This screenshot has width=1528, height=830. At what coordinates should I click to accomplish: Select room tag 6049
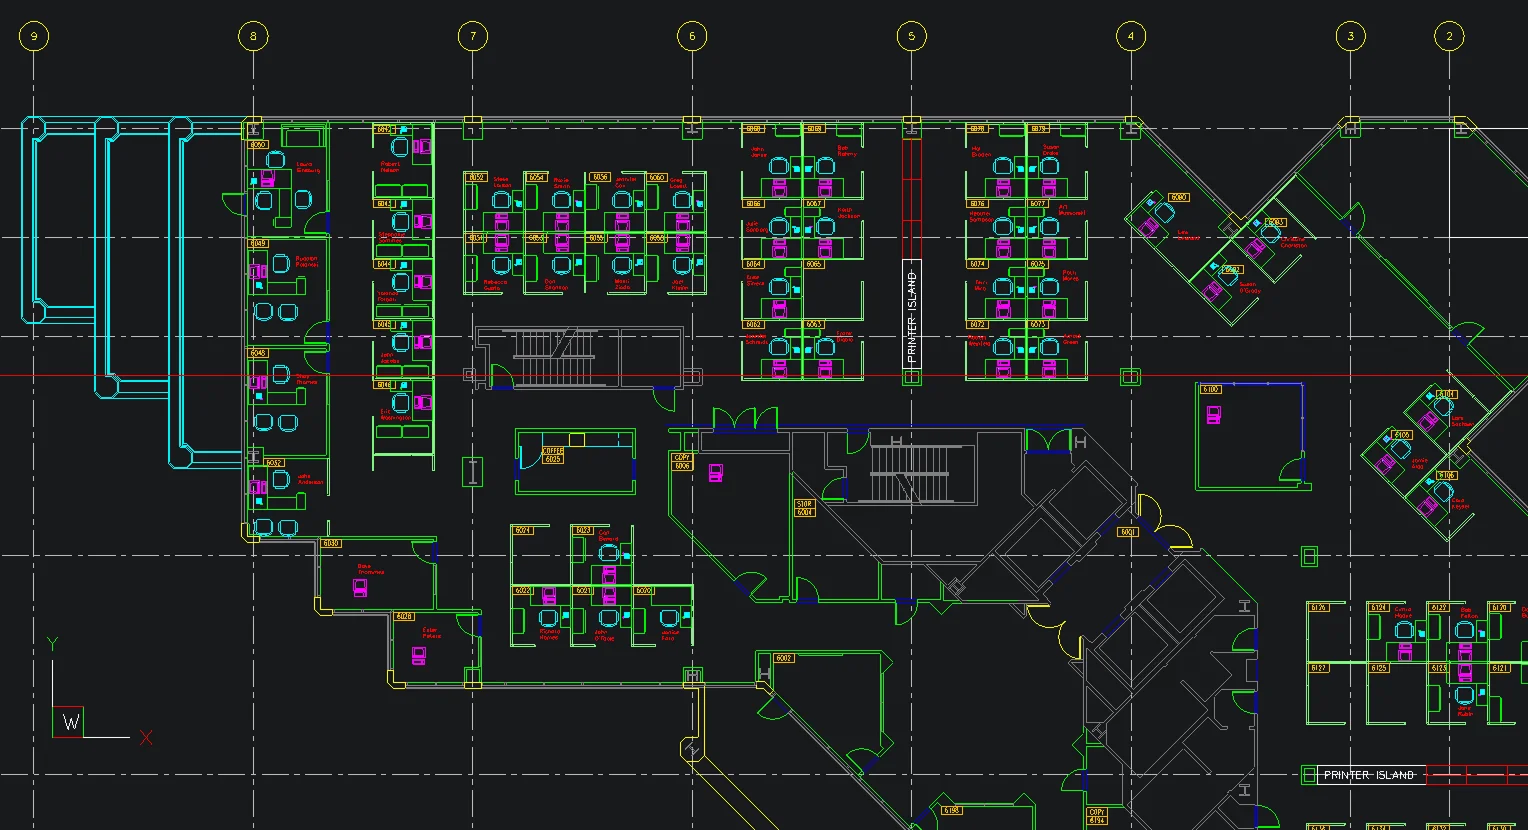[x=258, y=243]
